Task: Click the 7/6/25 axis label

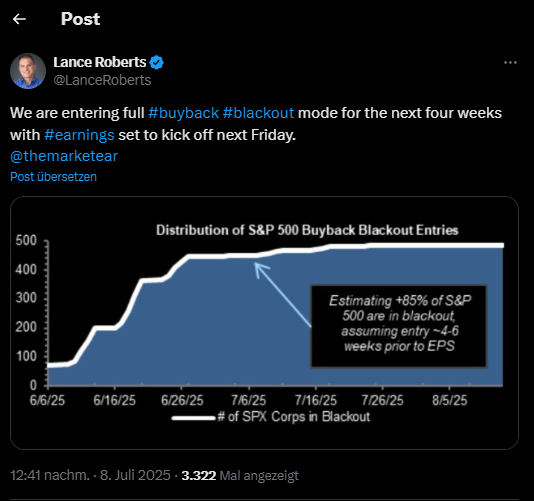Action: click(x=249, y=400)
